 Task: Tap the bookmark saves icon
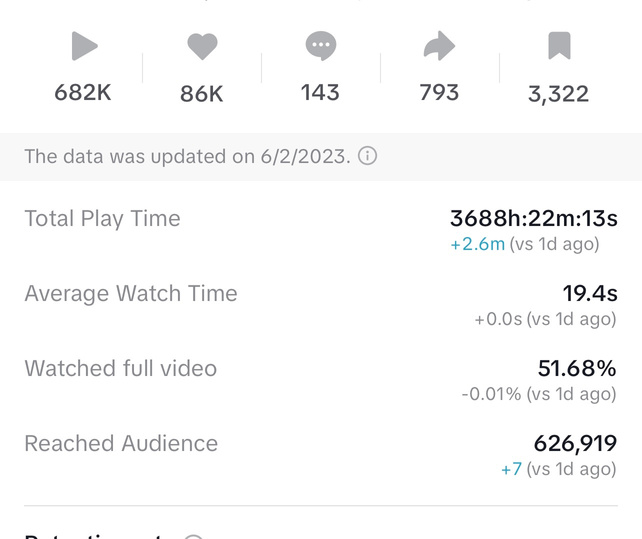click(559, 46)
